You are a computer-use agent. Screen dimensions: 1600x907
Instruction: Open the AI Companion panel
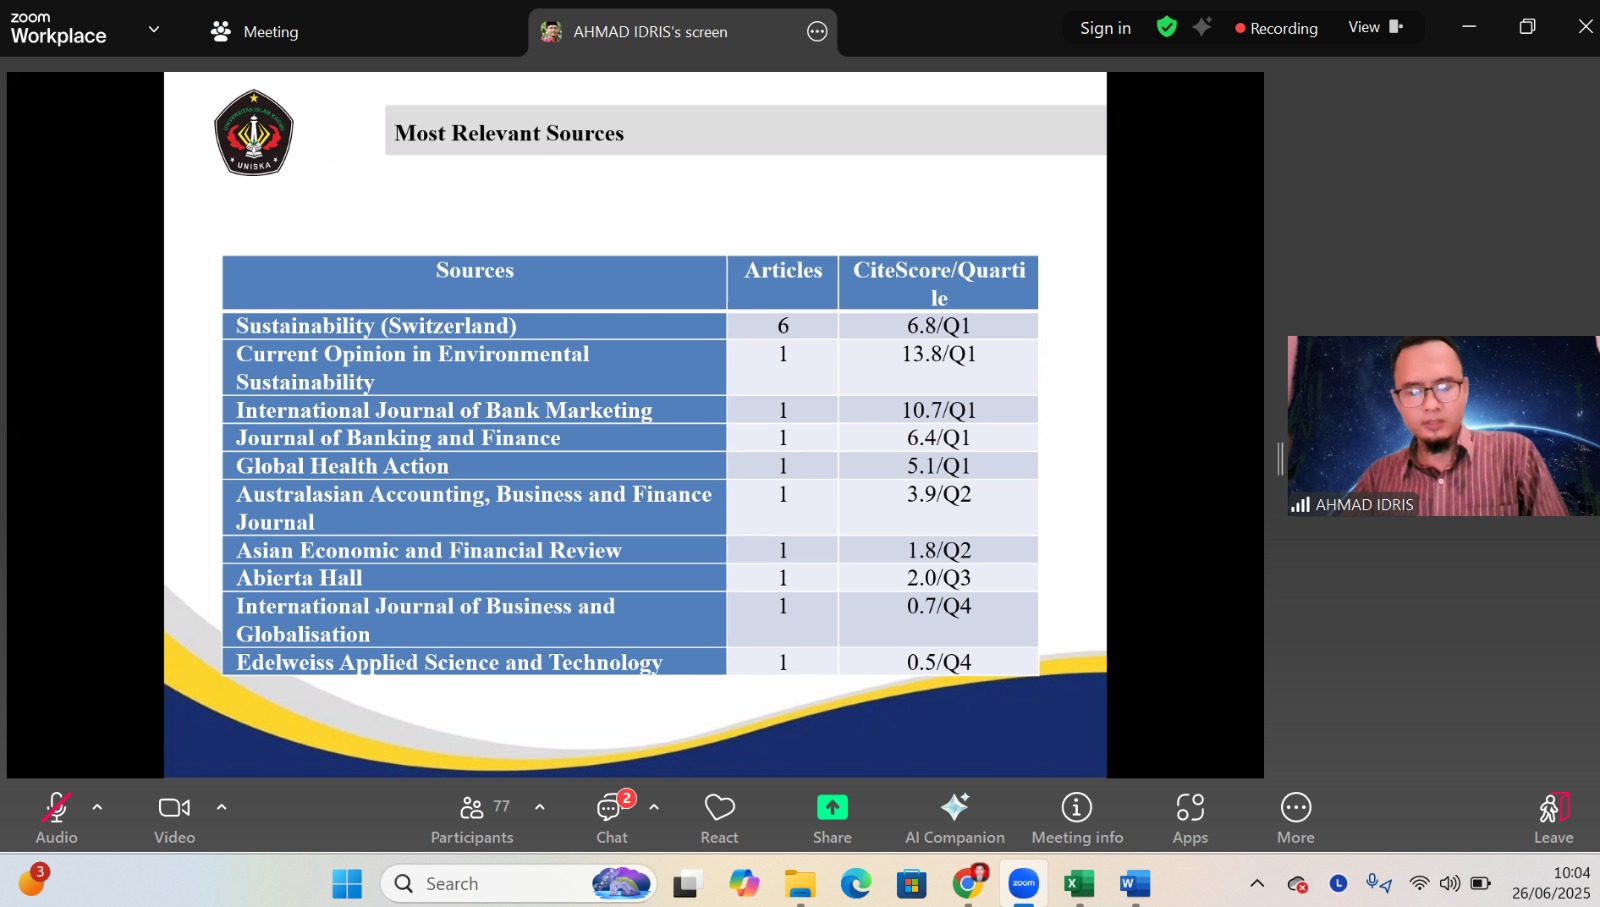tap(954, 818)
